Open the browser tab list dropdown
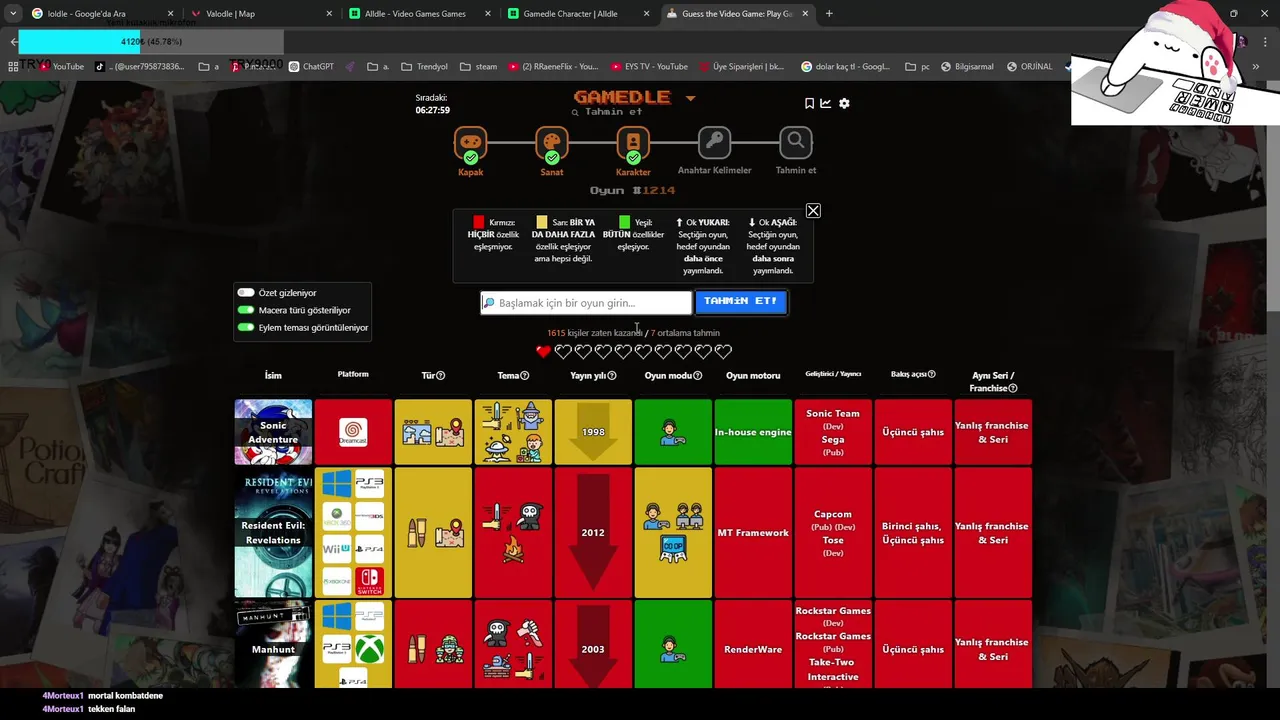 click(13, 14)
